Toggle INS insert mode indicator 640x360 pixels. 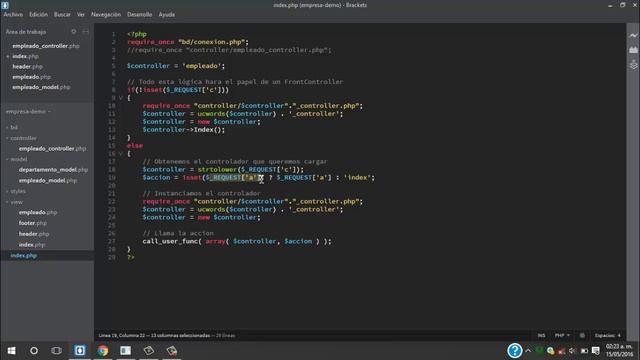(541, 336)
